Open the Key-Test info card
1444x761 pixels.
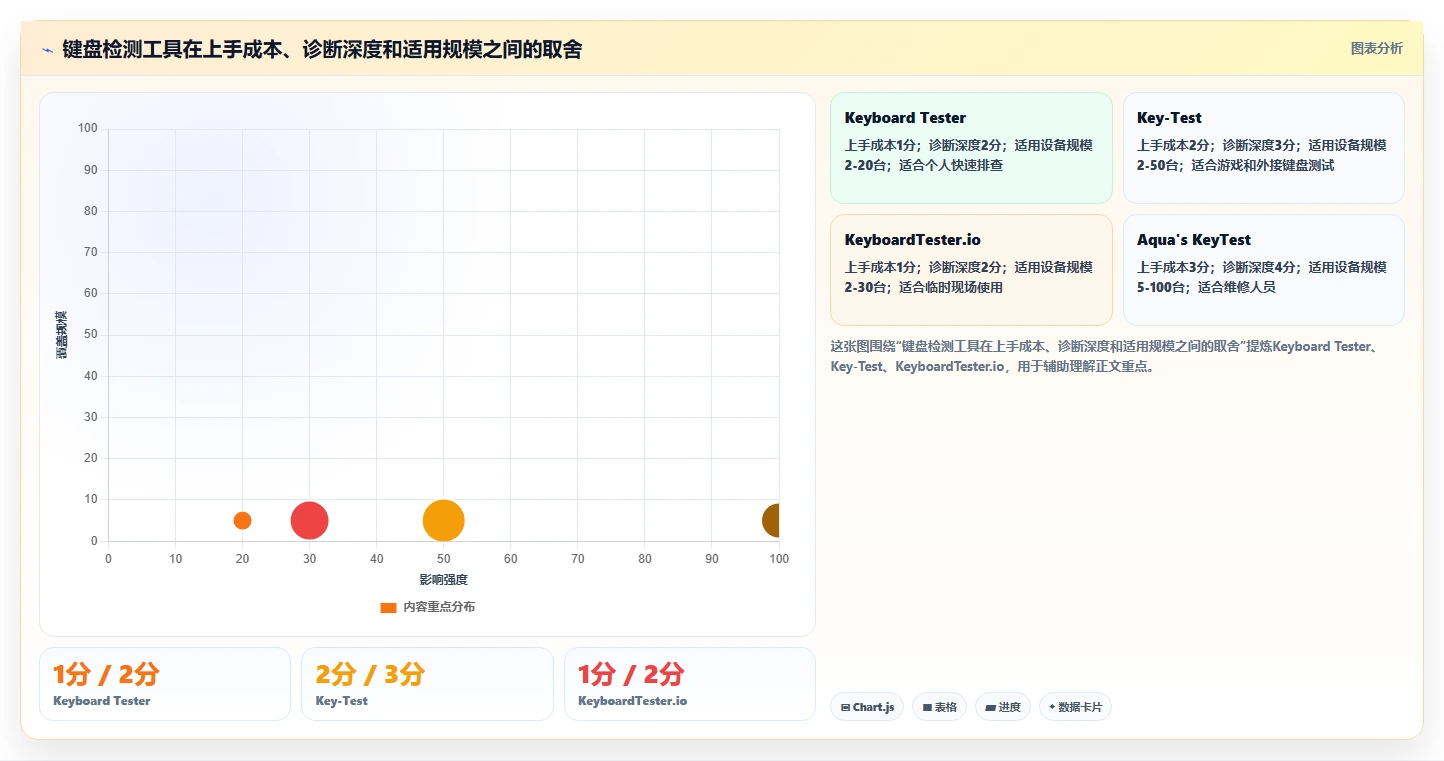click(1264, 148)
